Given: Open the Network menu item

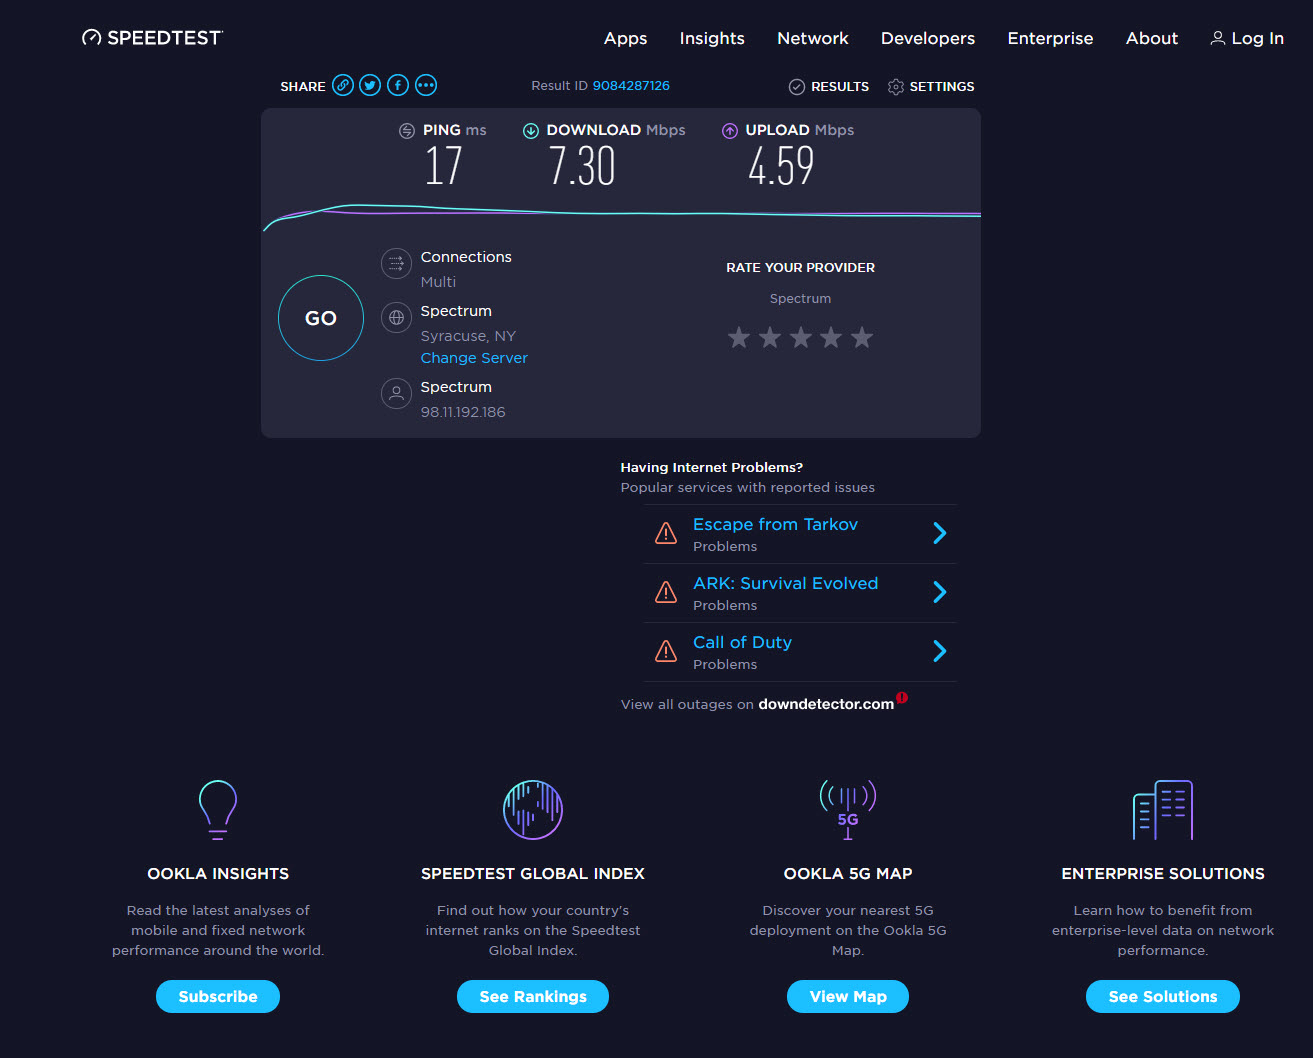Looking at the screenshot, I should (812, 38).
